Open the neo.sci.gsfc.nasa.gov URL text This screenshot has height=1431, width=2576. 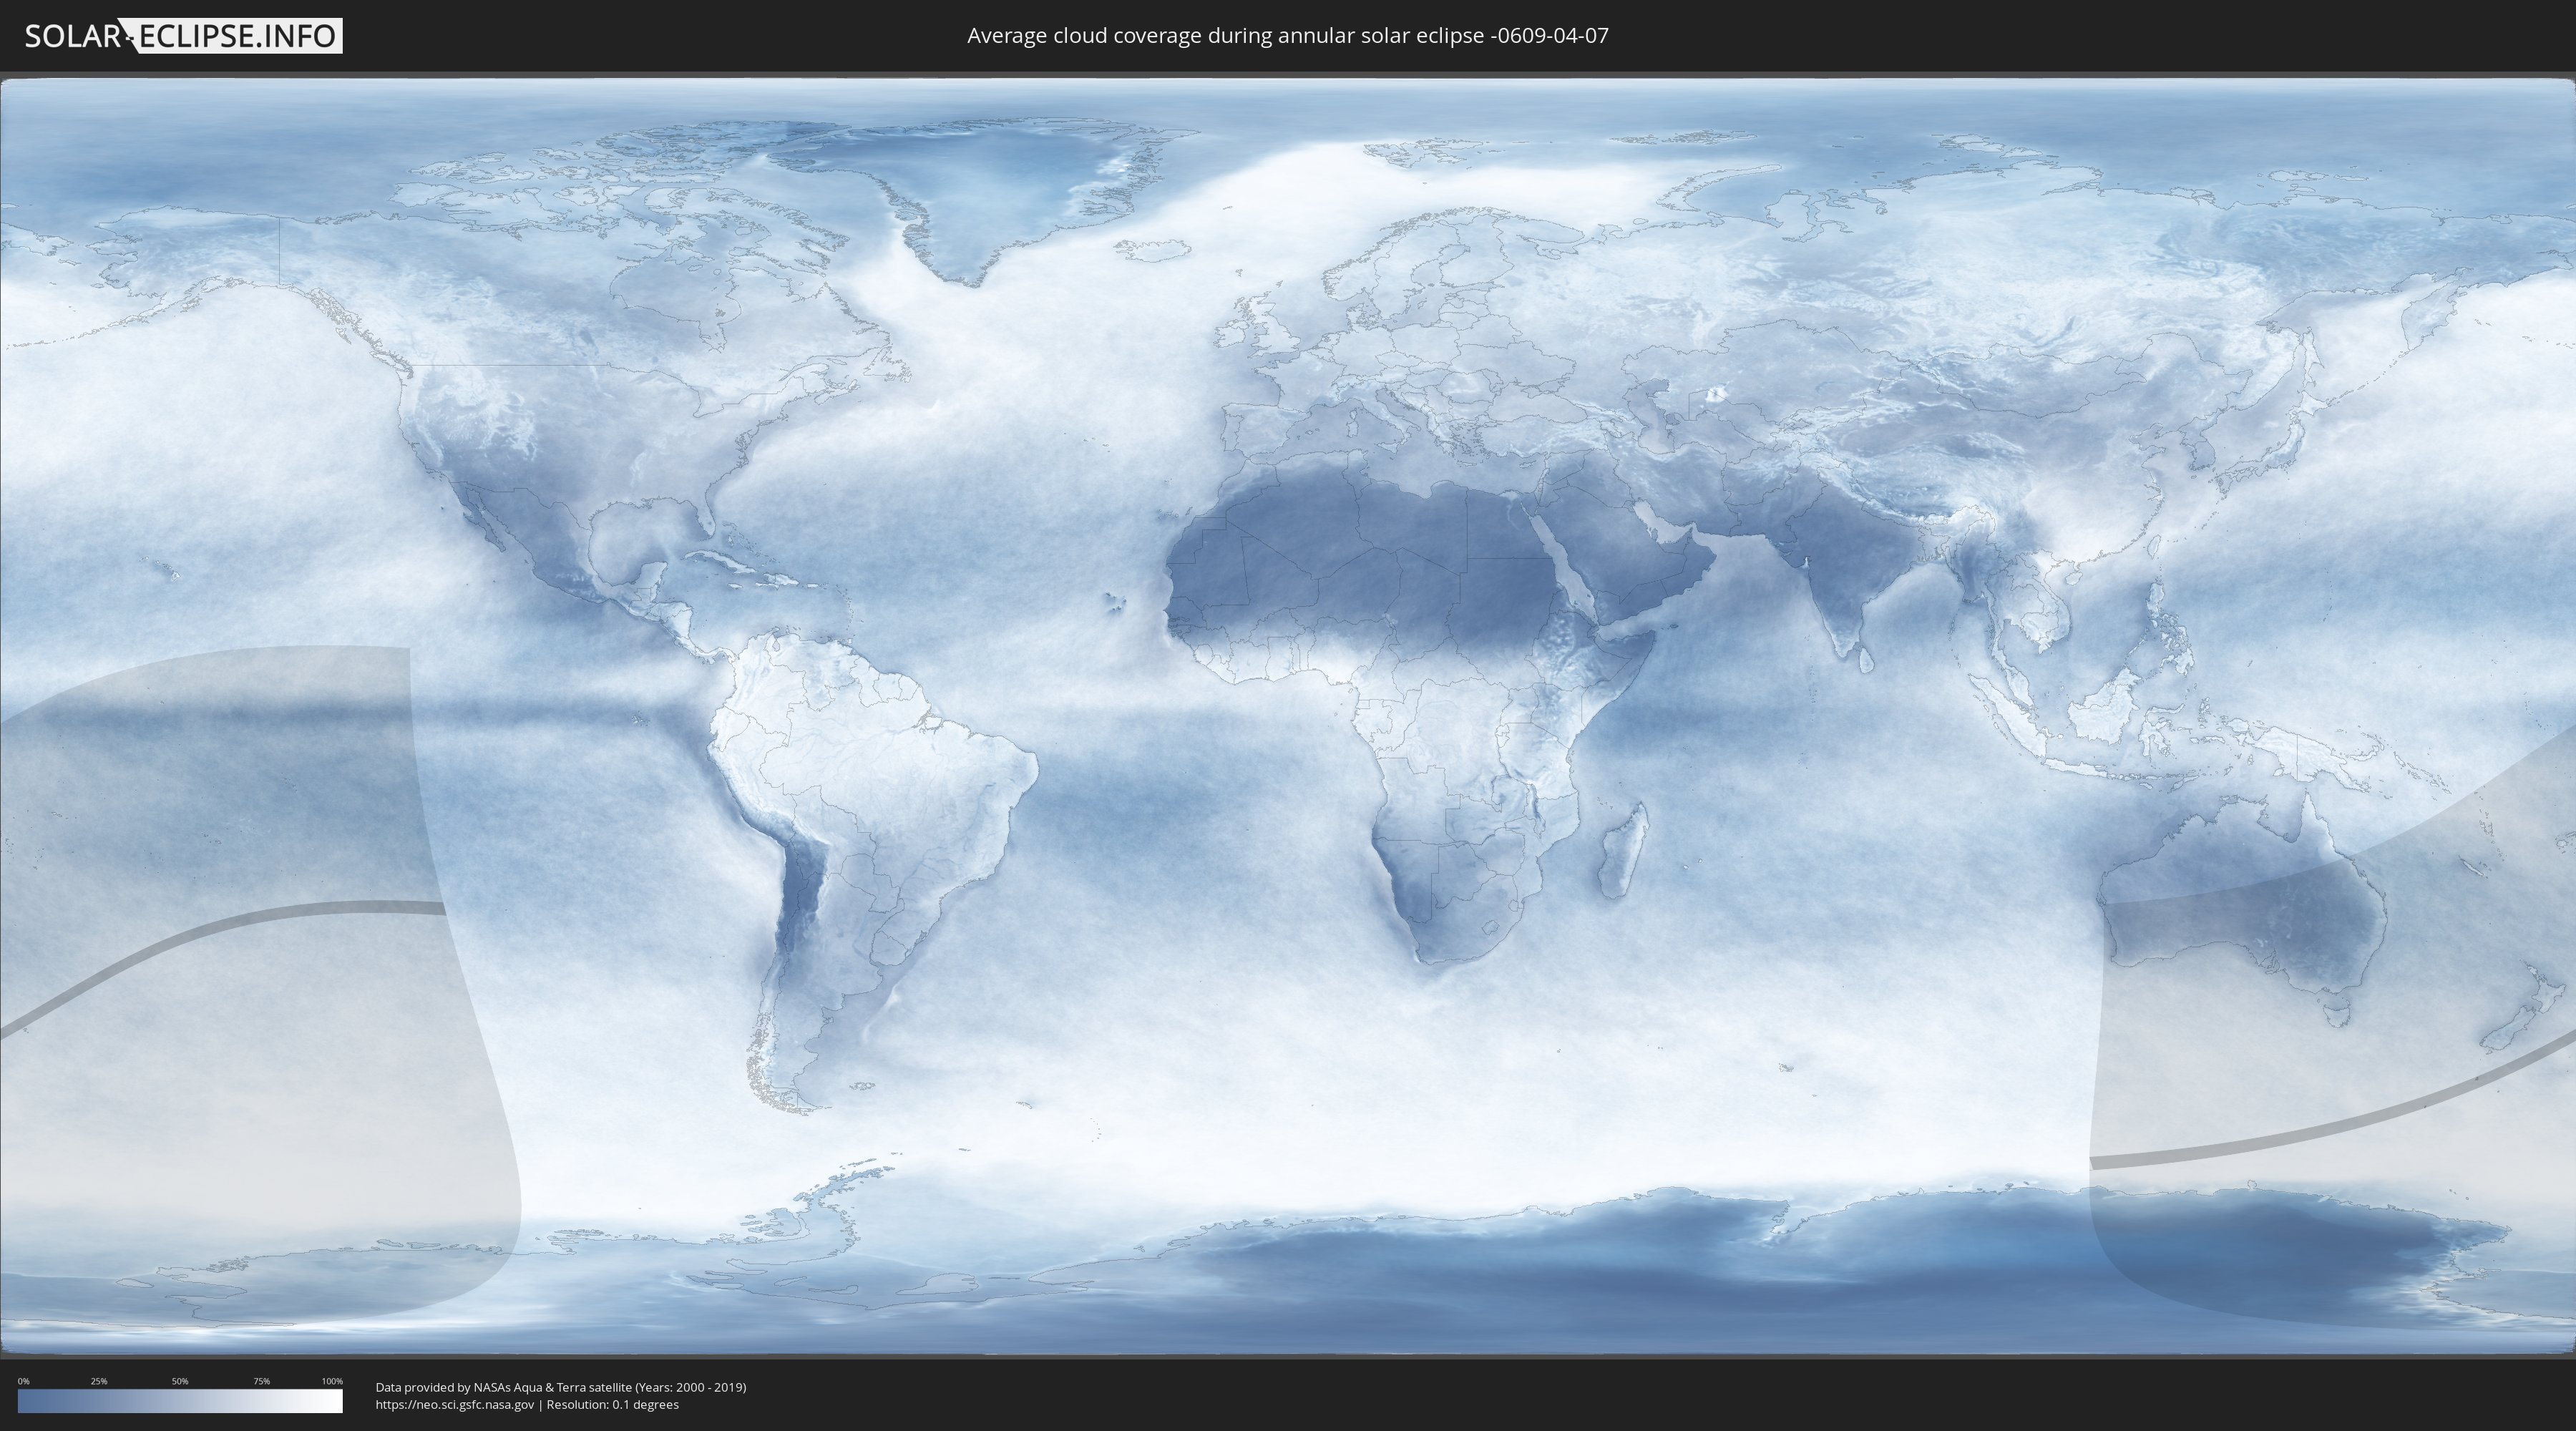(x=454, y=1405)
